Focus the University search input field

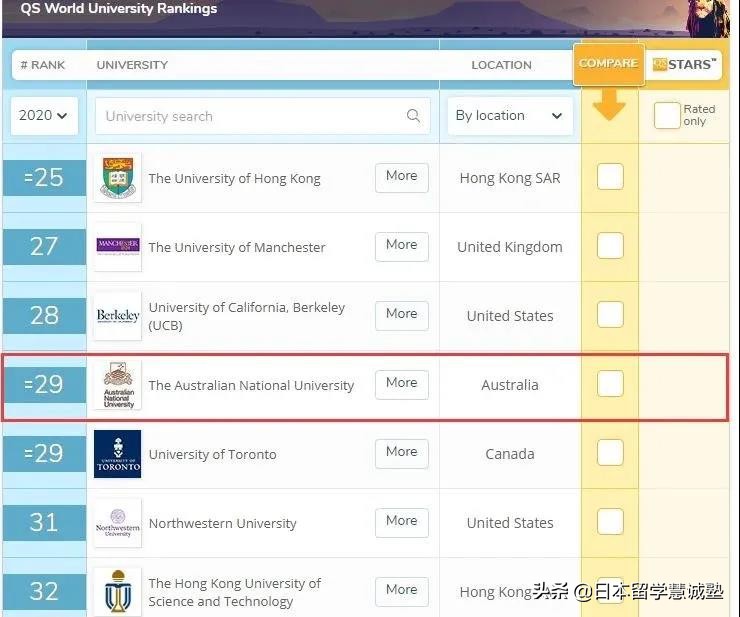coord(262,116)
